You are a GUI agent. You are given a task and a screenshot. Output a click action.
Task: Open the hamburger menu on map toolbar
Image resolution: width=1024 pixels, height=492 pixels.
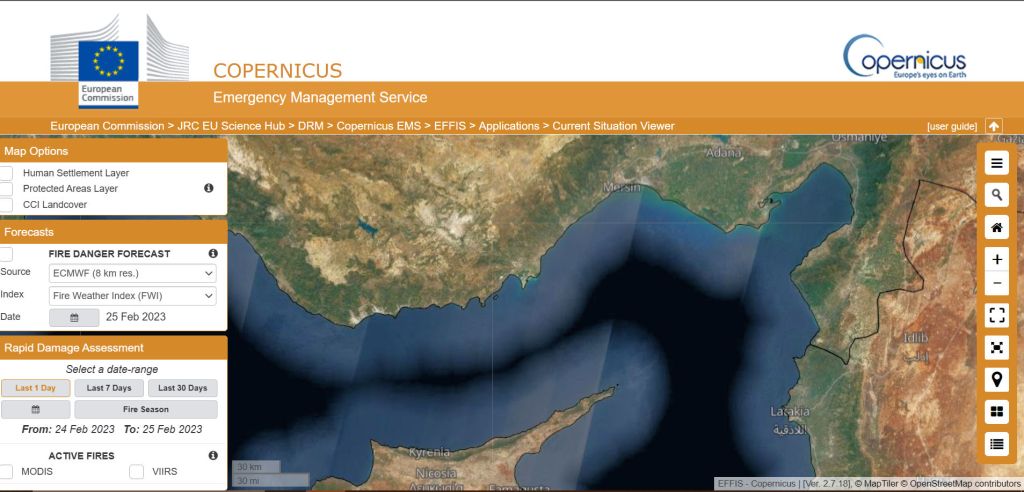(x=996, y=163)
